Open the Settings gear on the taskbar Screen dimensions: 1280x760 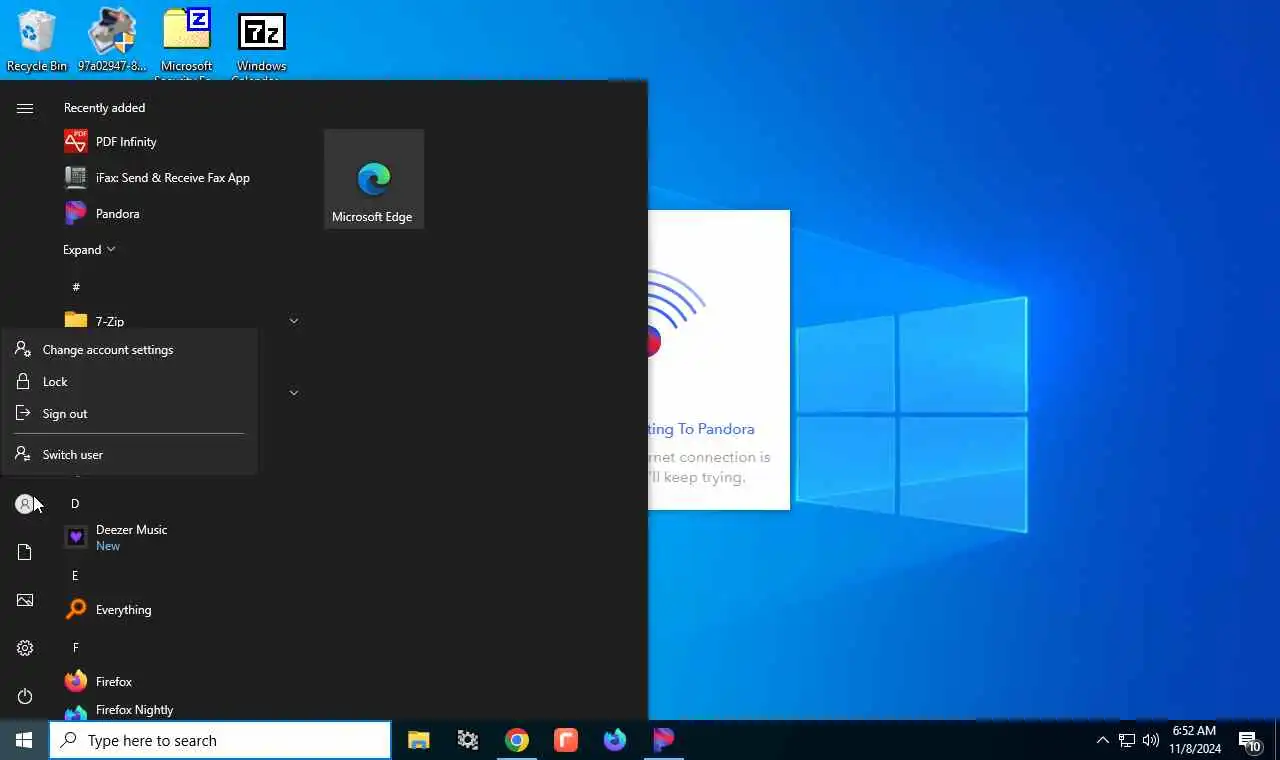[468, 740]
